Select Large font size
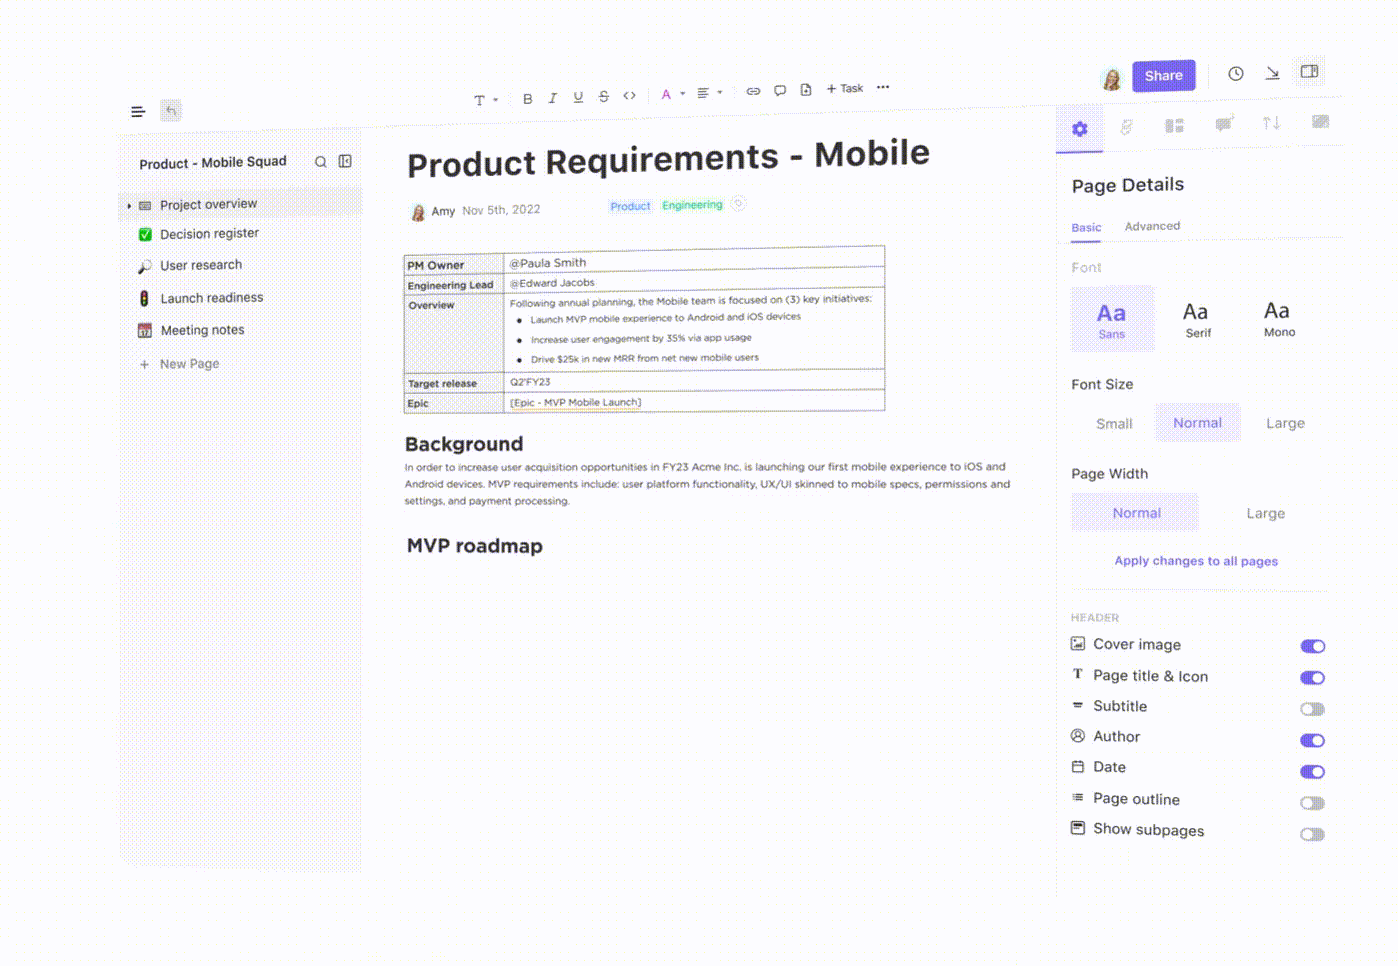Screen dimensions: 1398x966 point(1285,423)
